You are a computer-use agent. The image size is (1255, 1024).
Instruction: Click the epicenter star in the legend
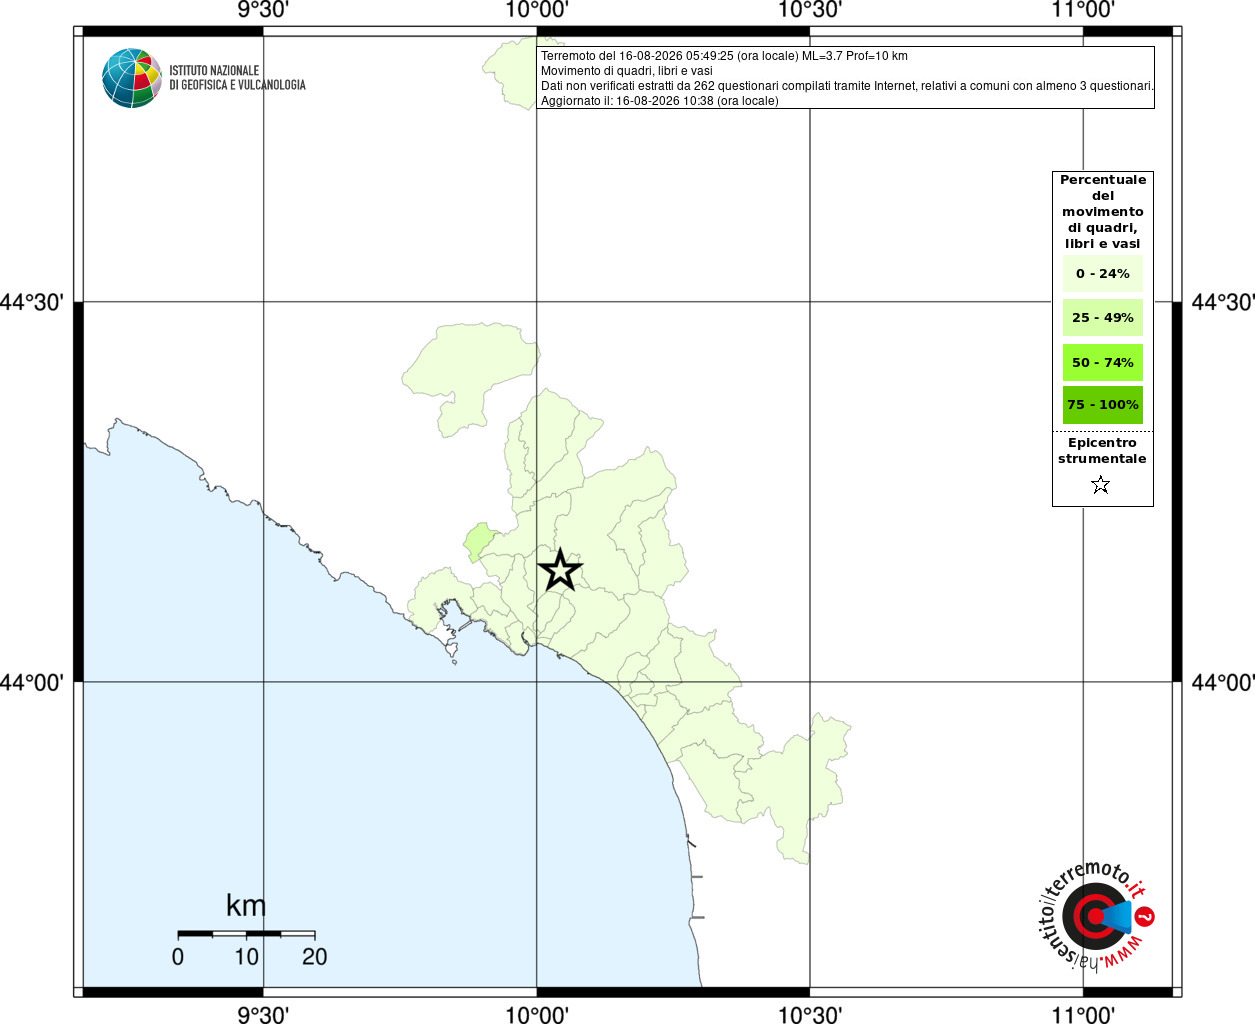[1101, 485]
